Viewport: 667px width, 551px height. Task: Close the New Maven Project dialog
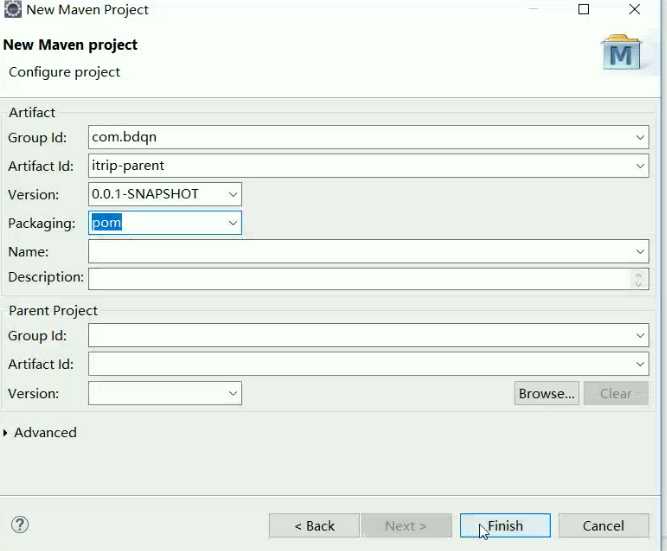(x=634, y=9)
